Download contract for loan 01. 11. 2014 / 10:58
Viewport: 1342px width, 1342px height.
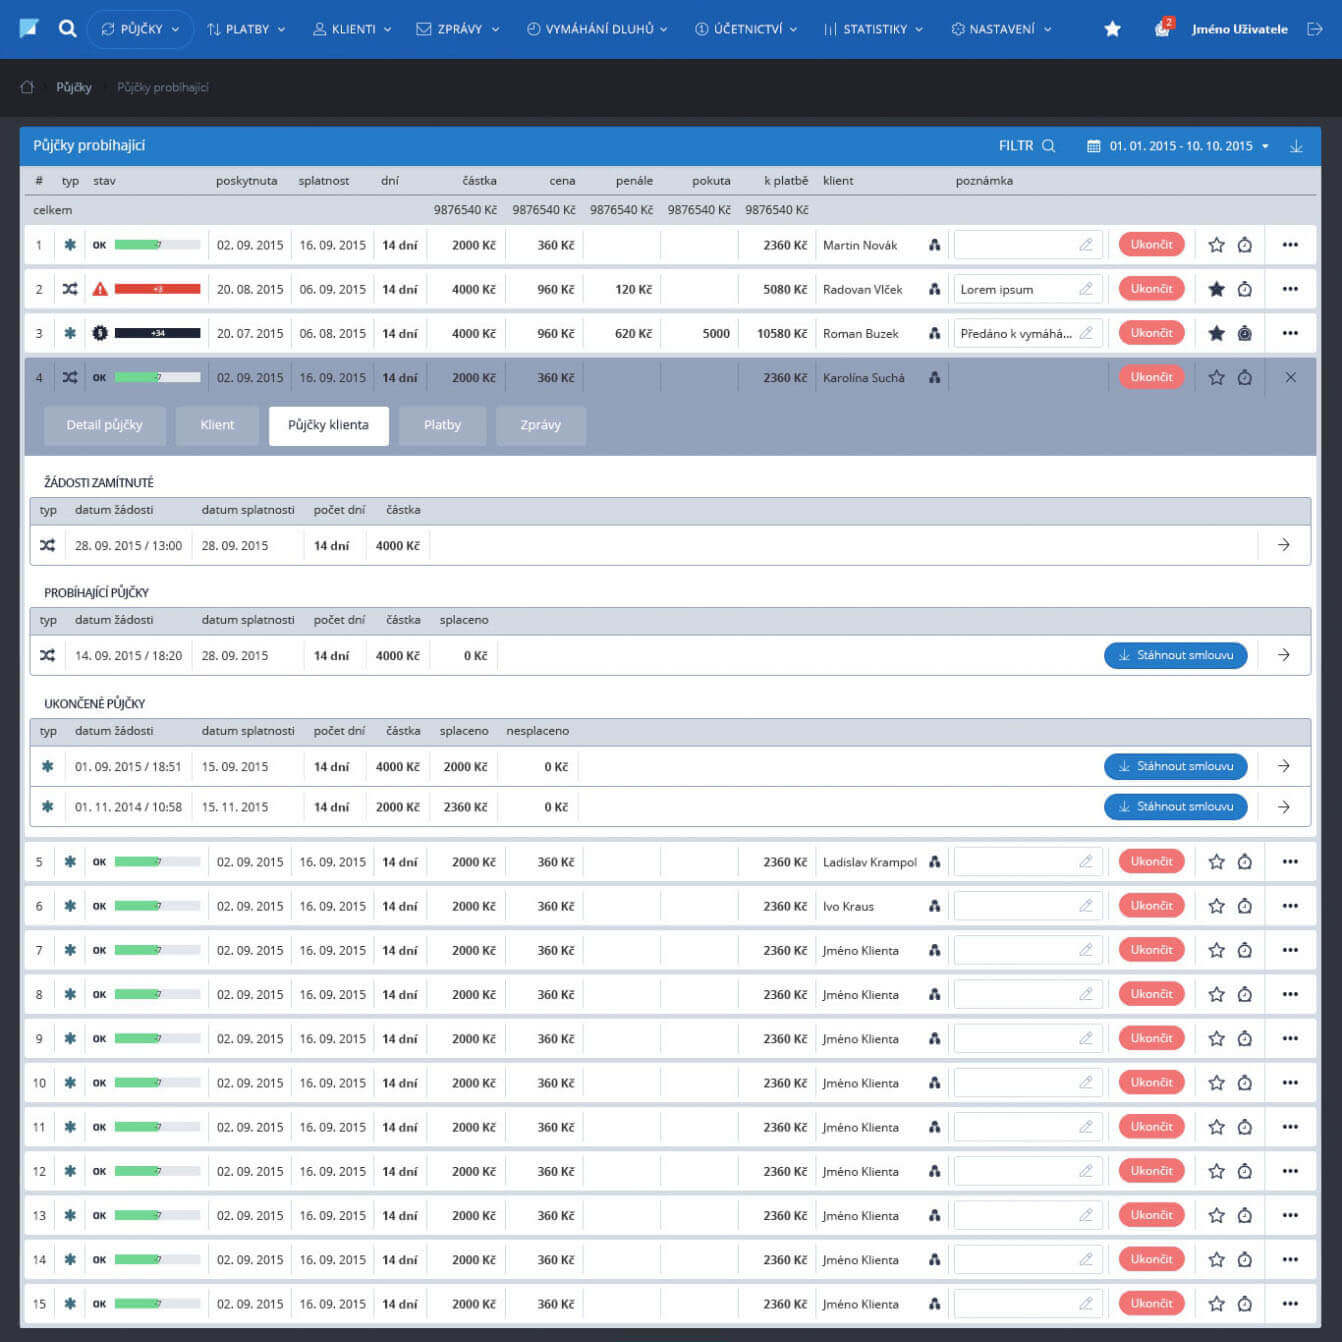coord(1175,806)
